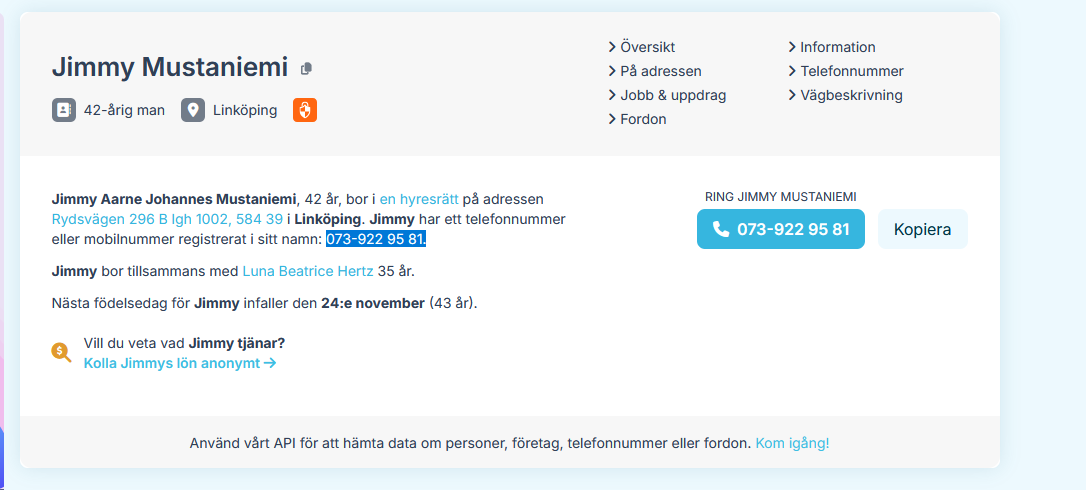Click the phone icon in the call button

(720, 229)
